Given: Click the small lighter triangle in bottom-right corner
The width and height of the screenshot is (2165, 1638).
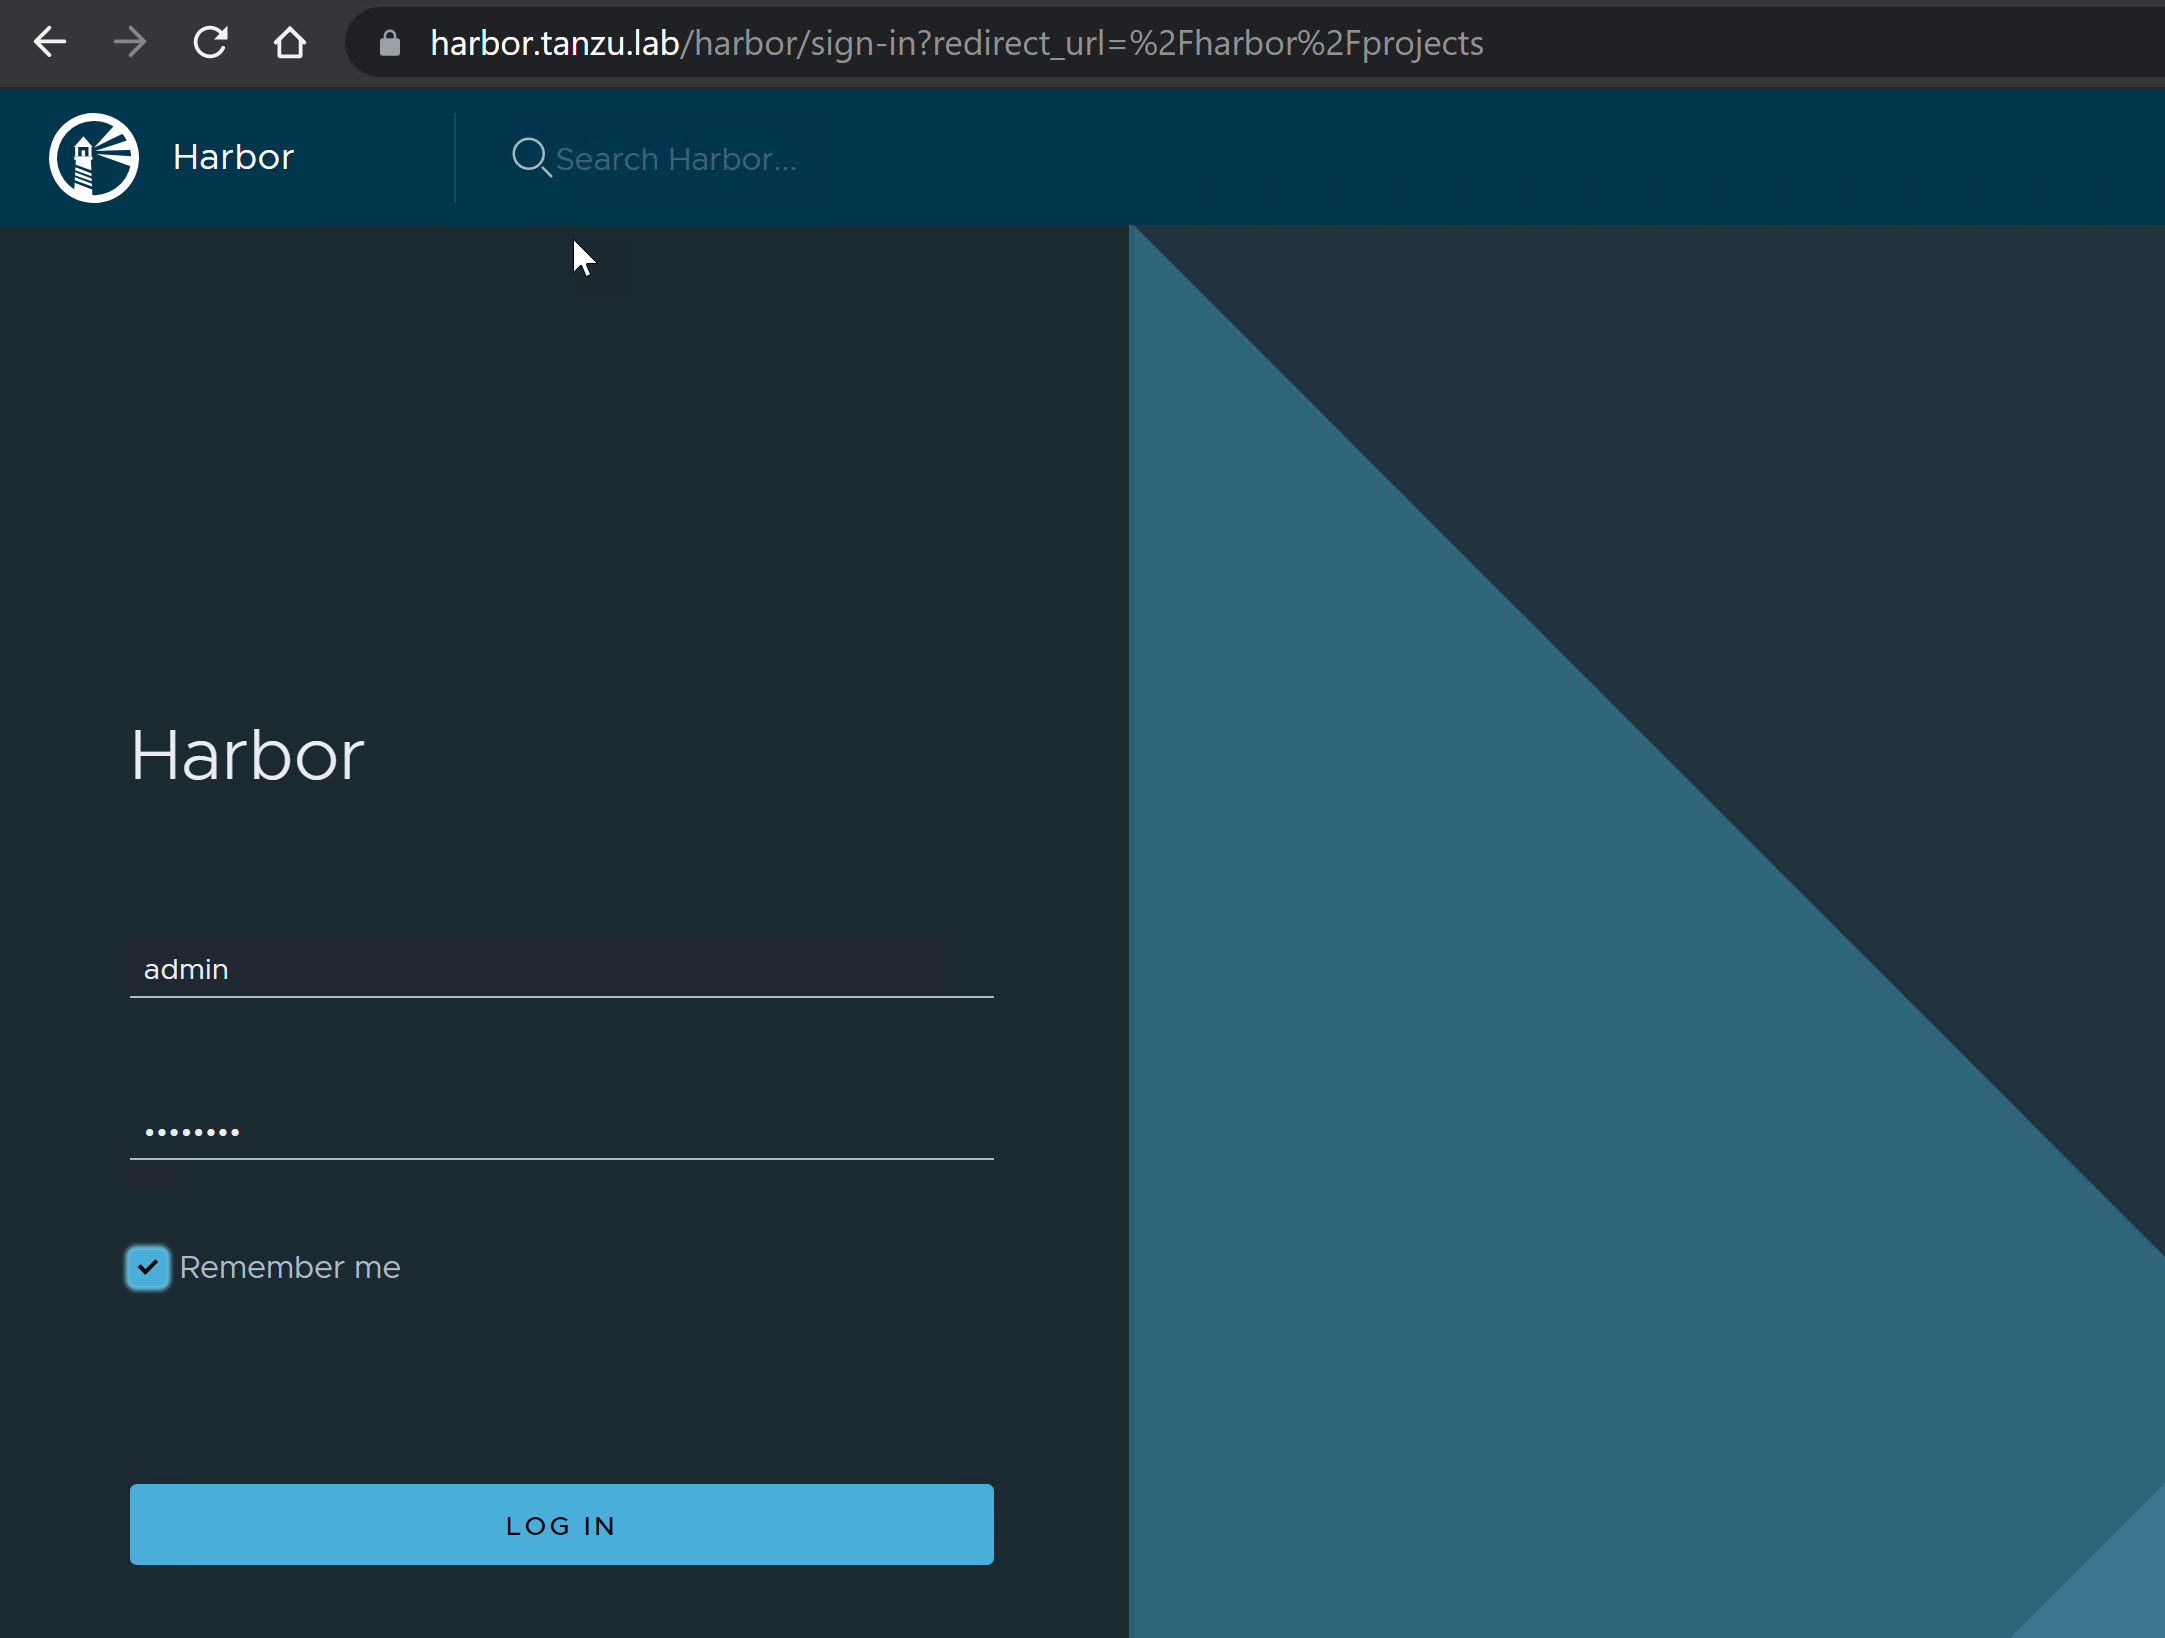Looking at the screenshot, I should coord(2120,1590).
